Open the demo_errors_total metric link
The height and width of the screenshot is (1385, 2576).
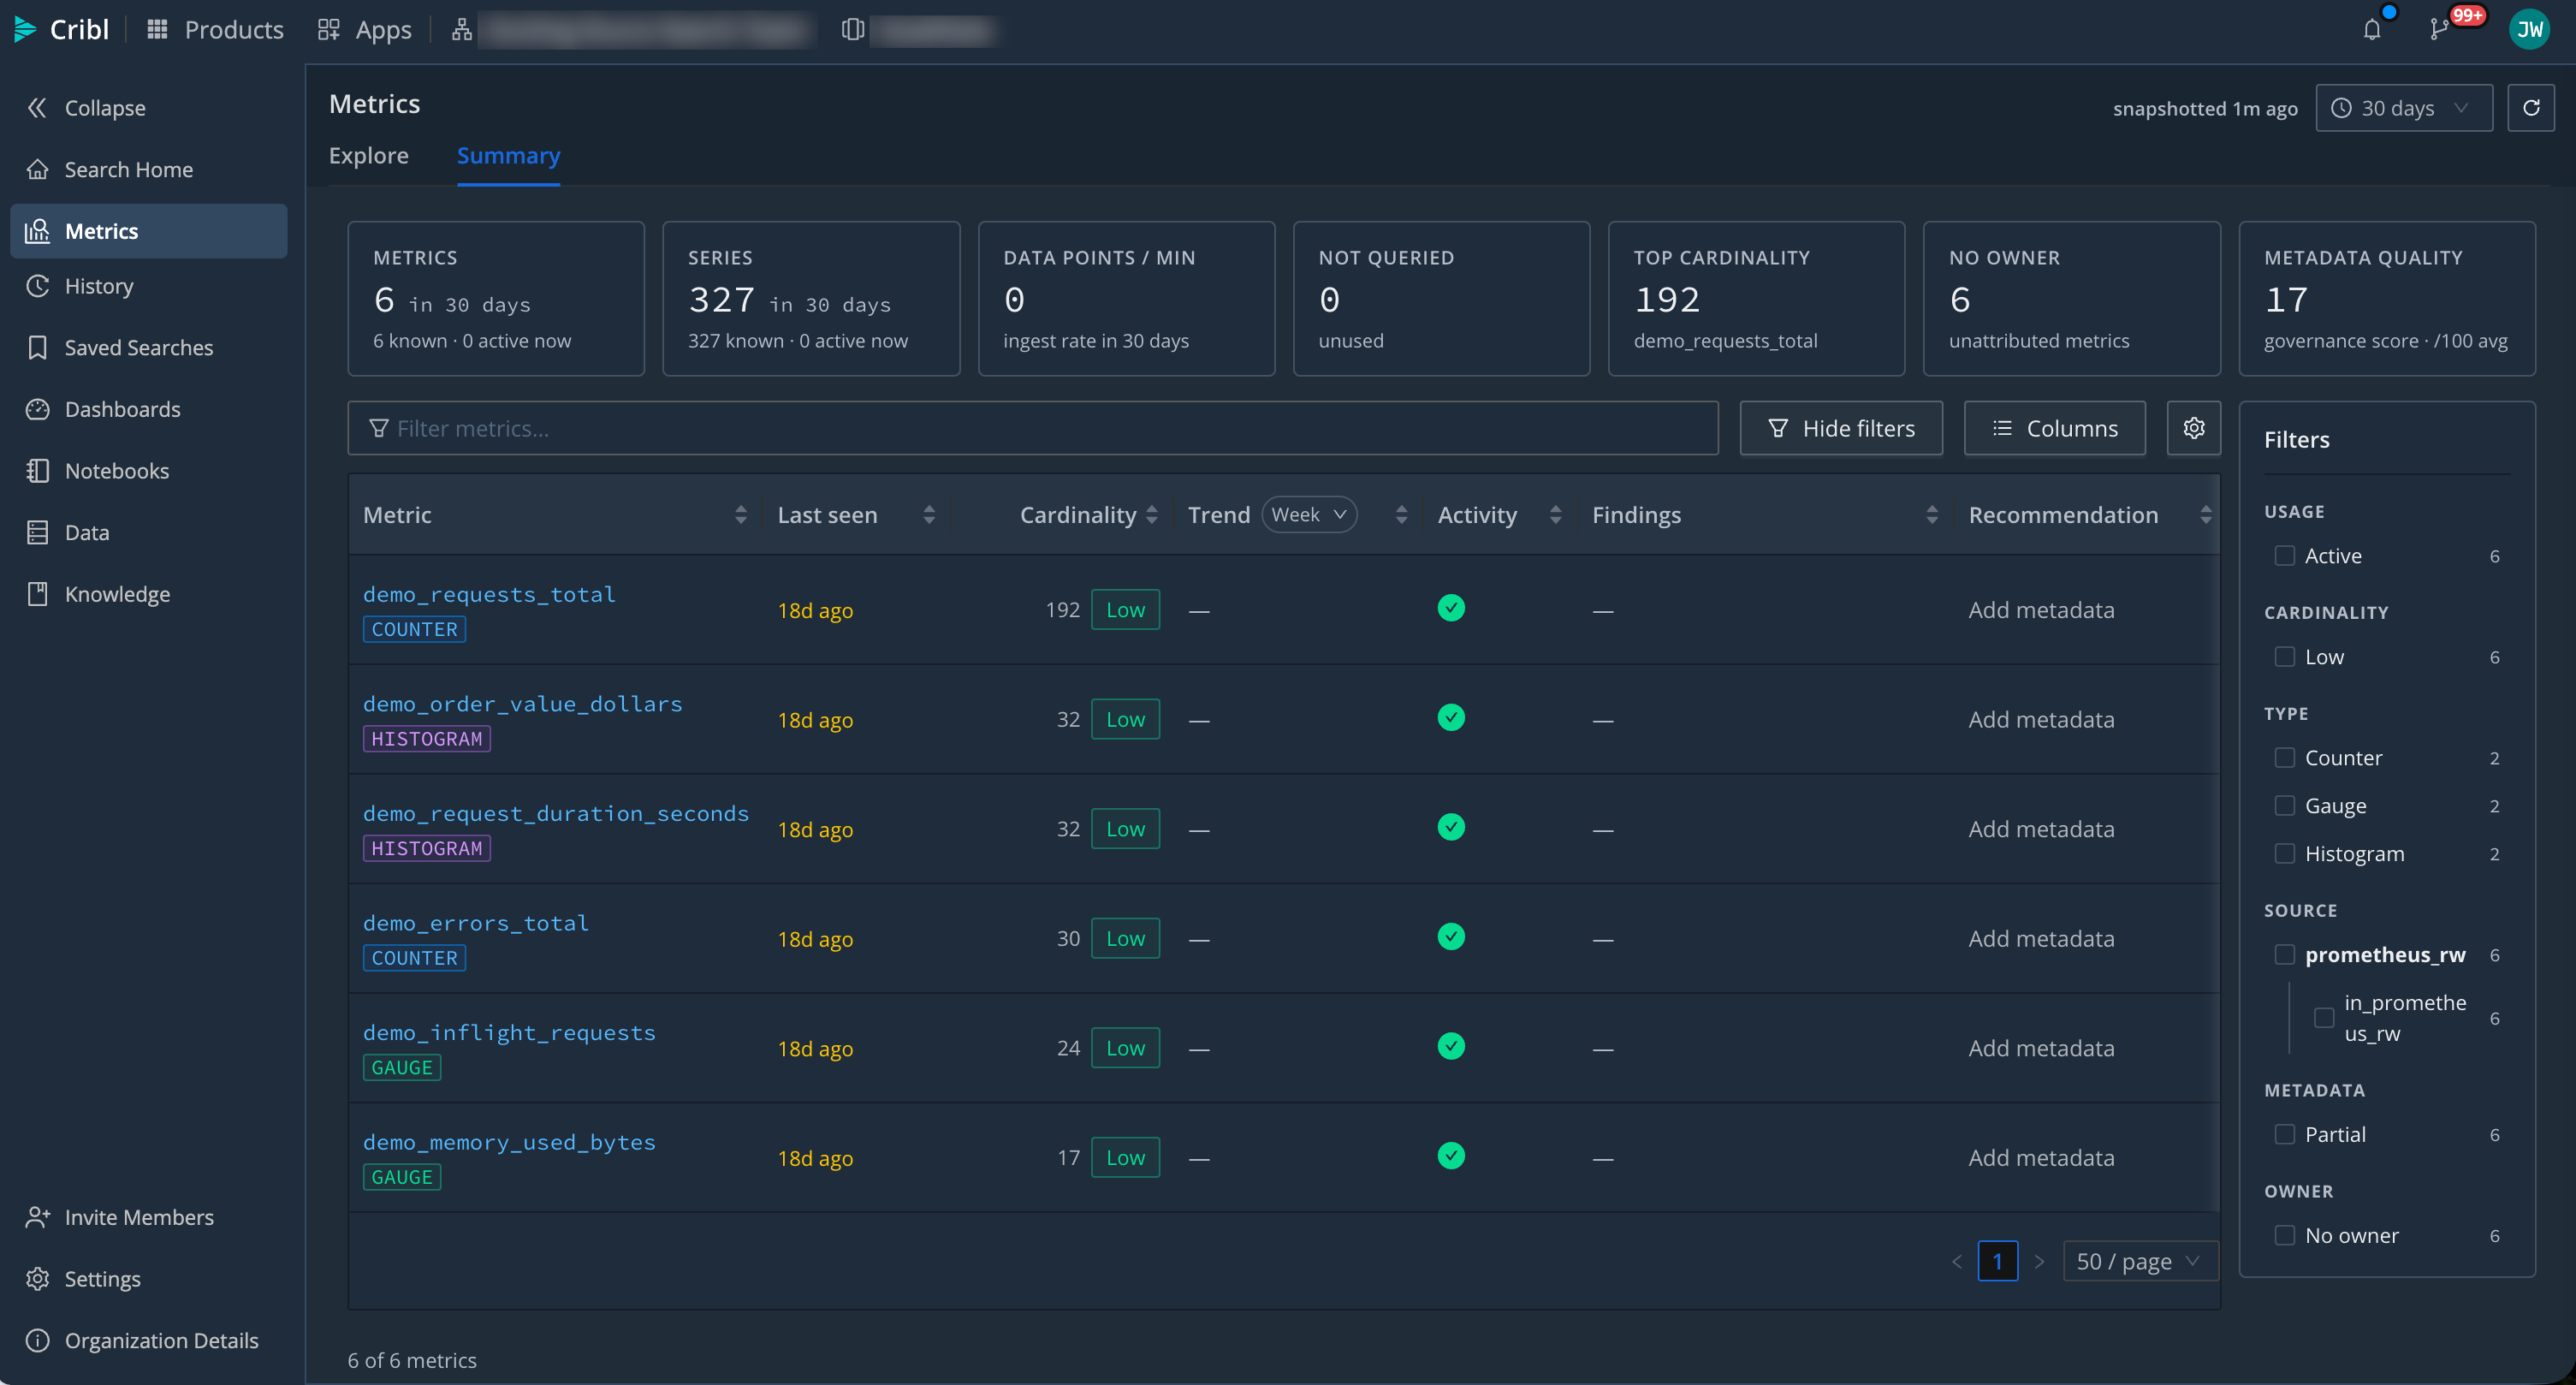[x=476, y=923]
